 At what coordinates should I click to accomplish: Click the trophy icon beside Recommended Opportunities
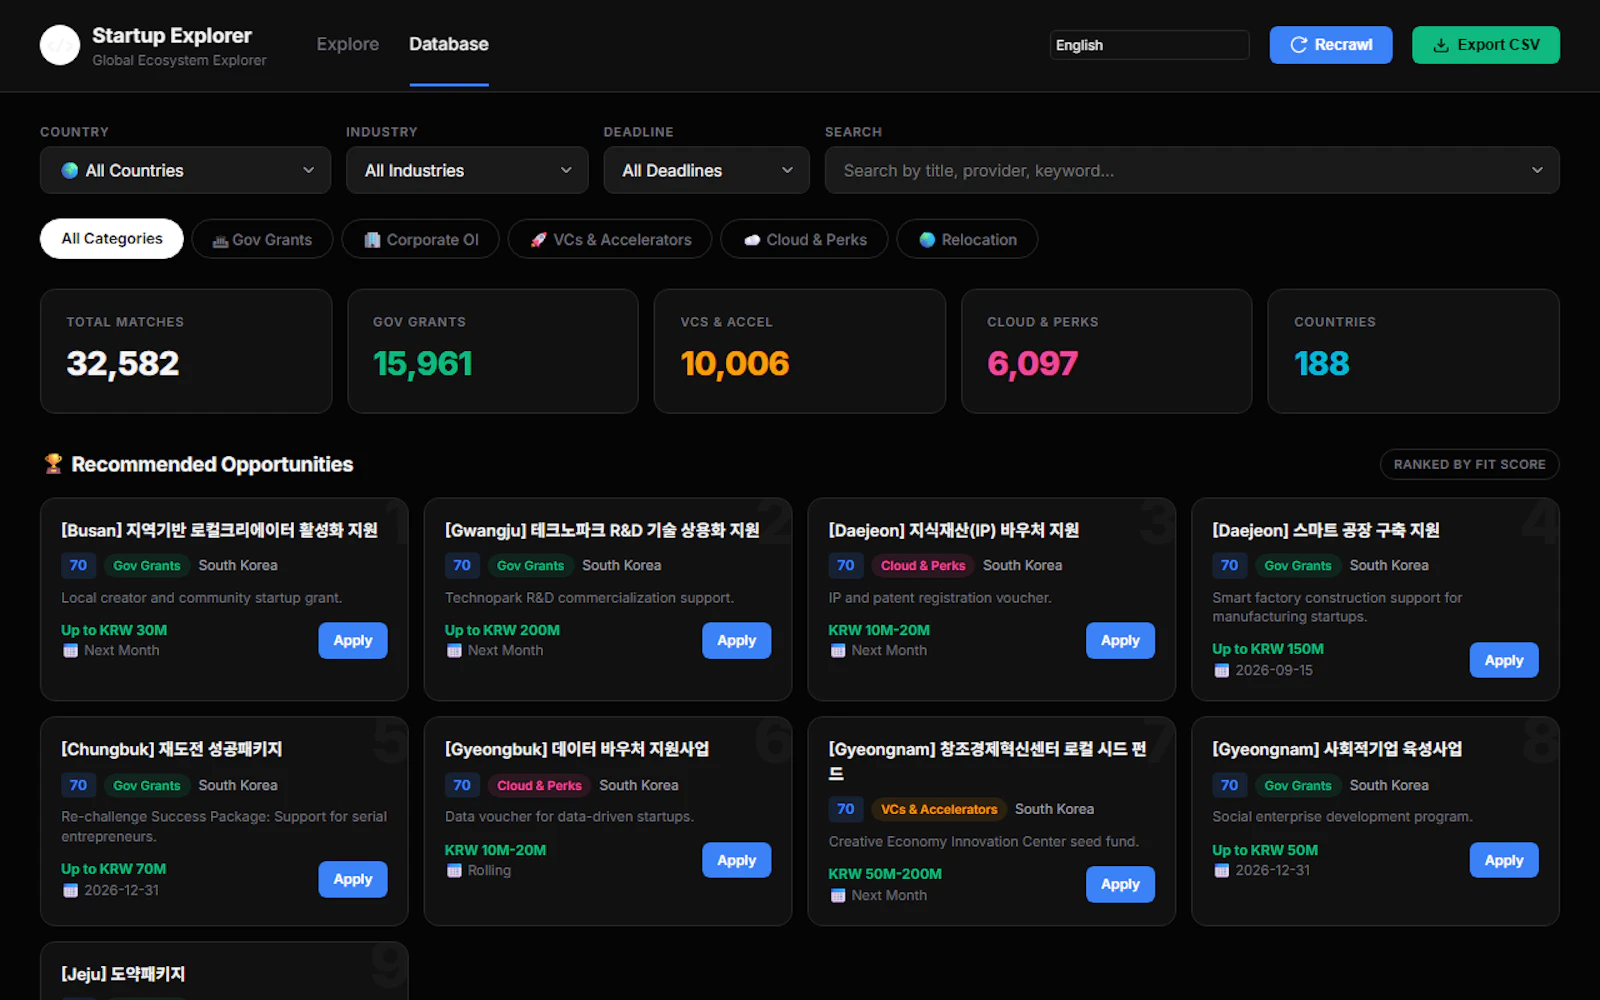(53, 464)
